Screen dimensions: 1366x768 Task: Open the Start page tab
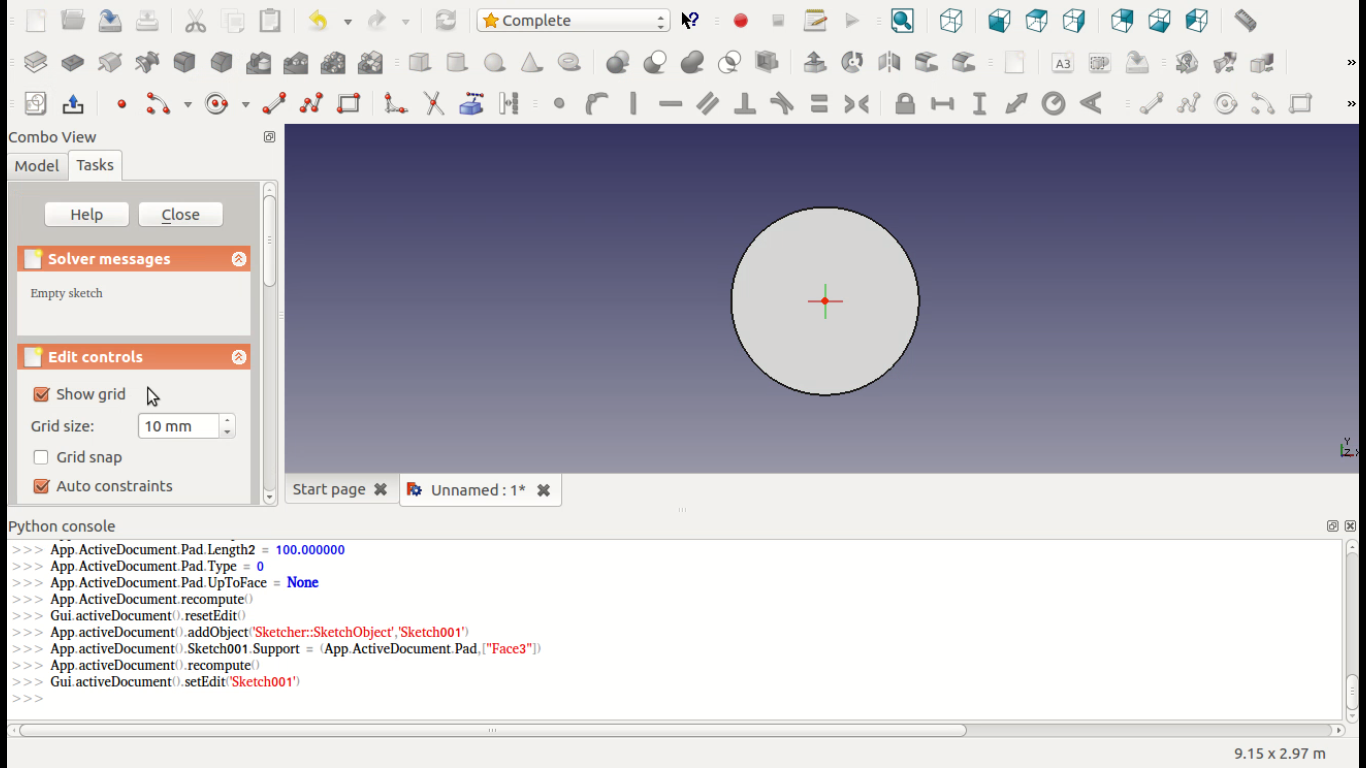(329, 489)
